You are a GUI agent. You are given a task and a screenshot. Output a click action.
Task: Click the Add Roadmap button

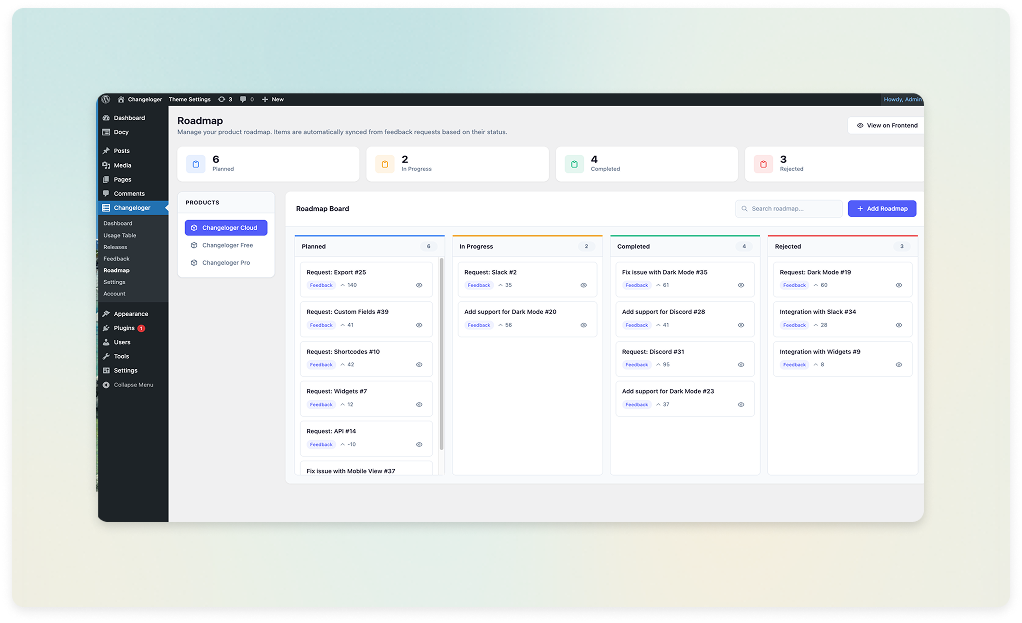pos(881,208)
